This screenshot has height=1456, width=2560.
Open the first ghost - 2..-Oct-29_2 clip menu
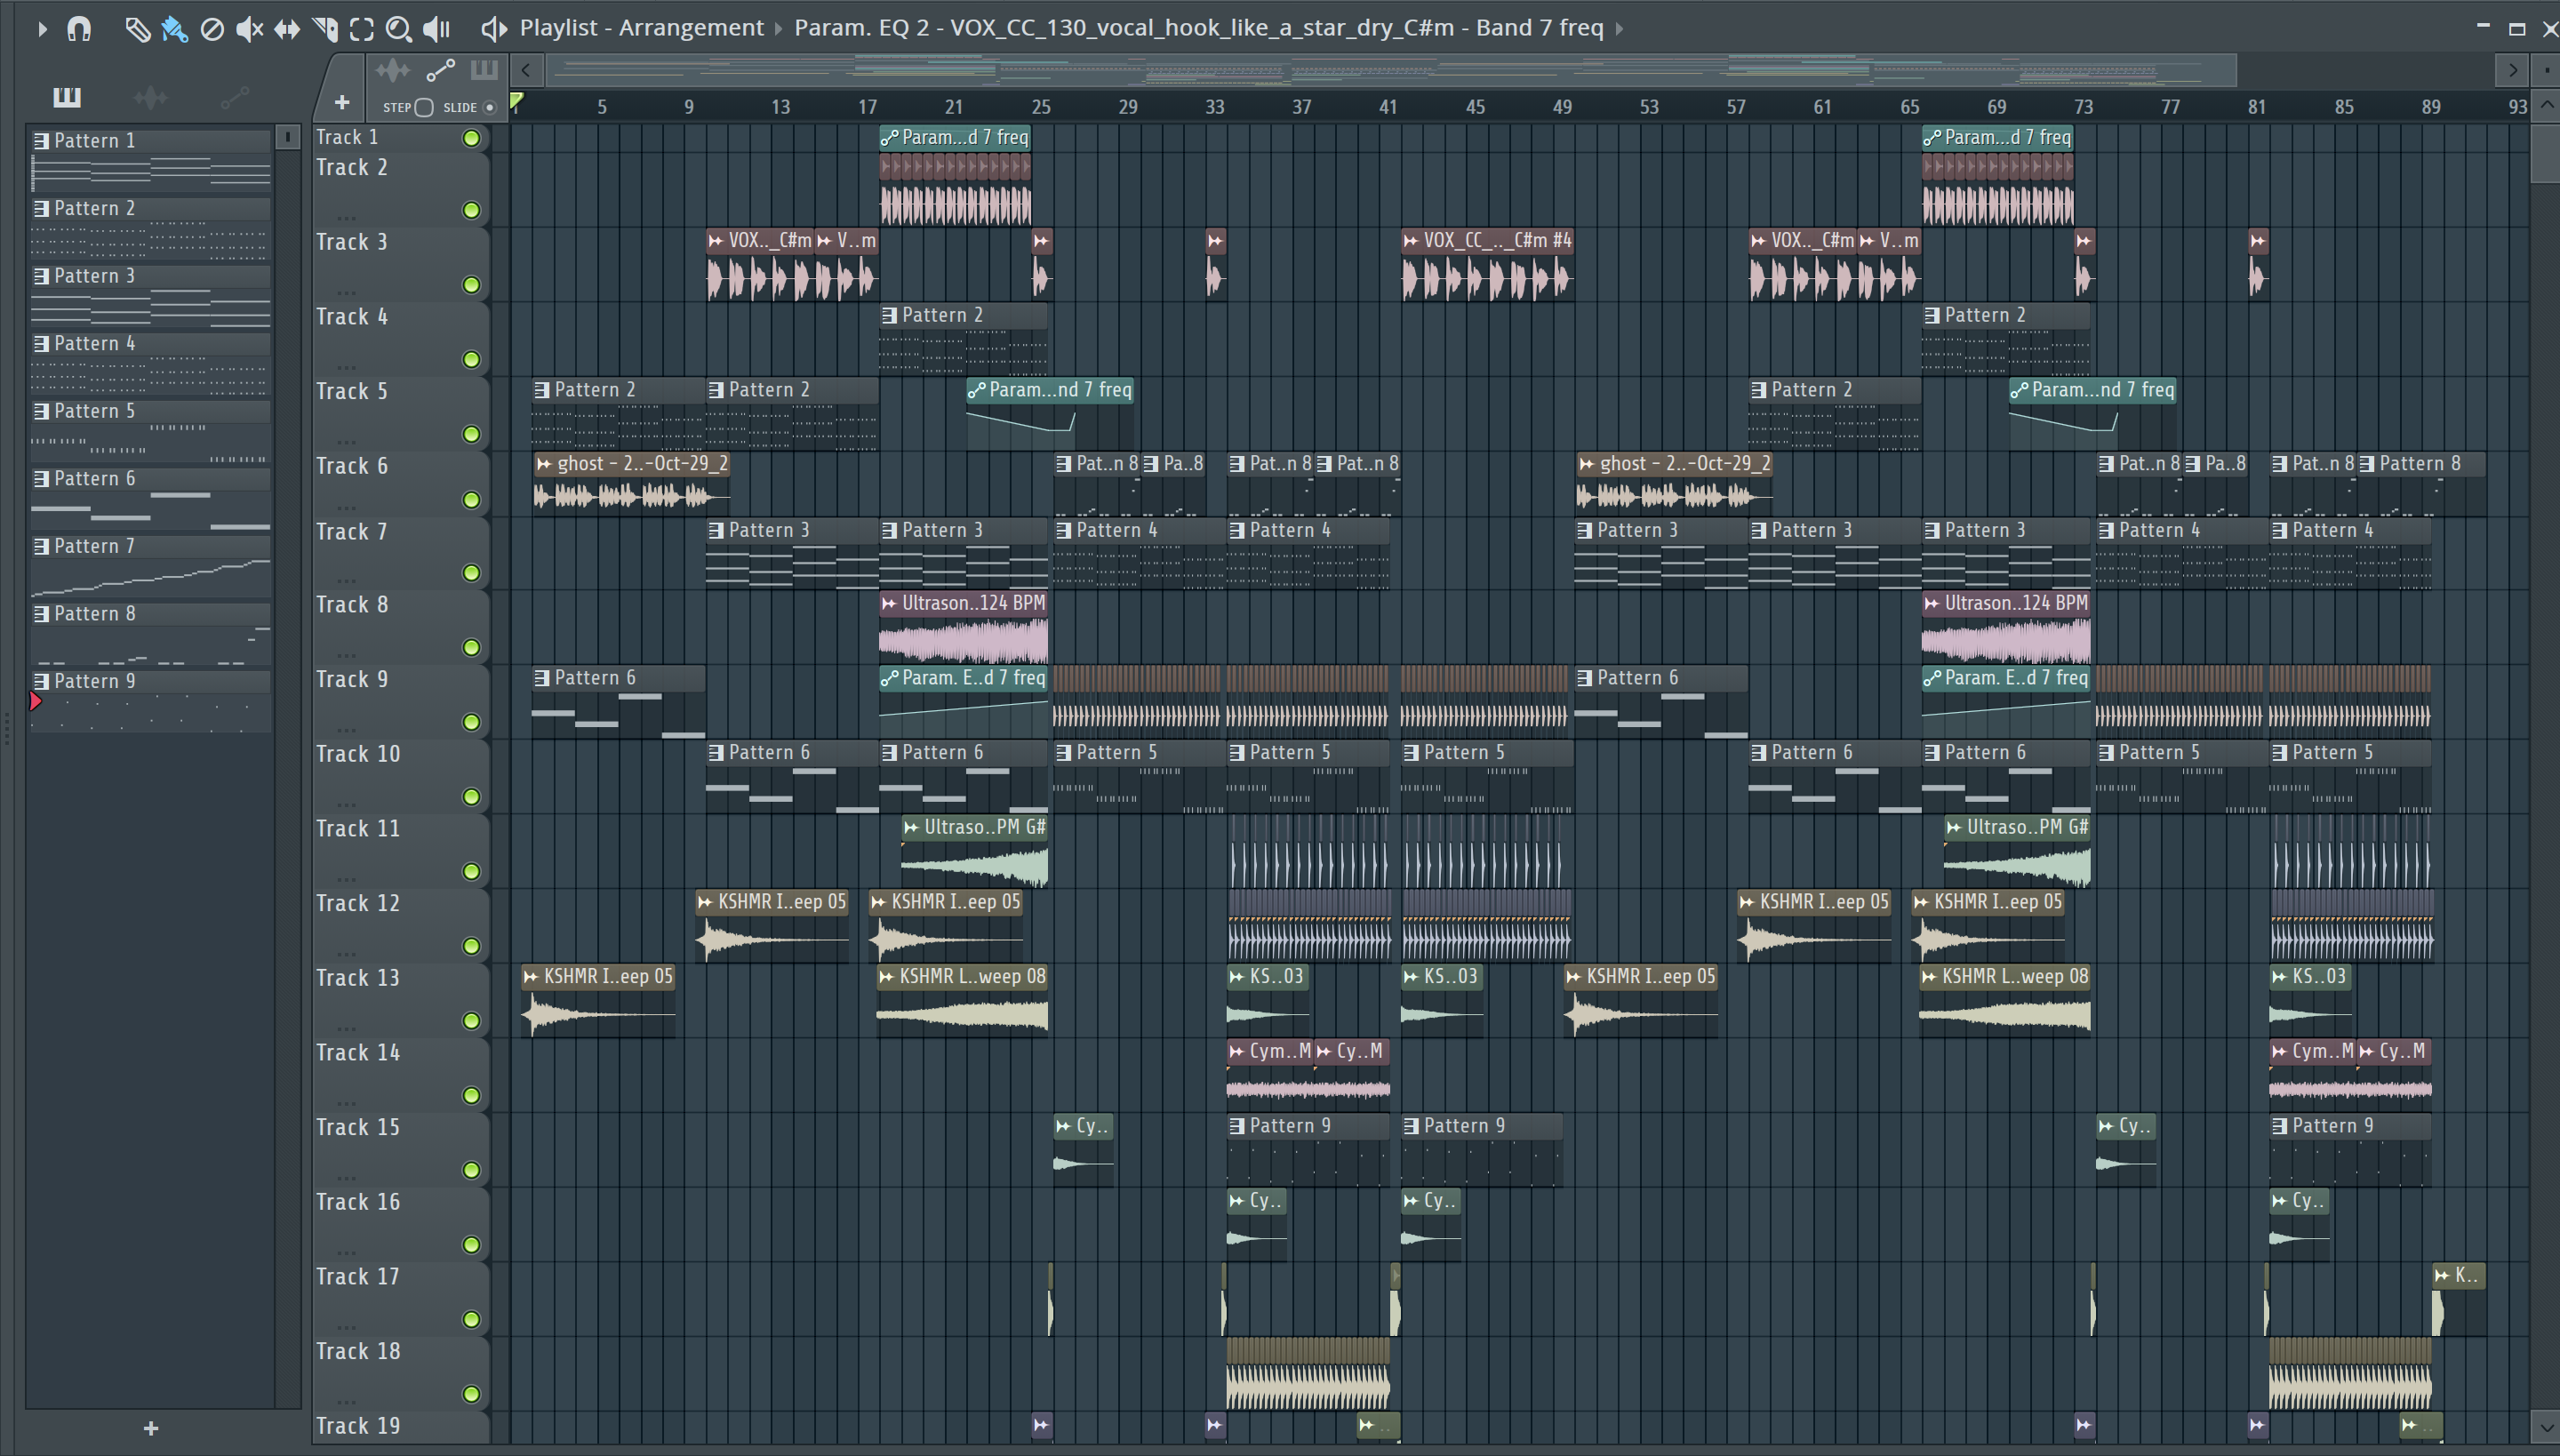coord(544,464)
